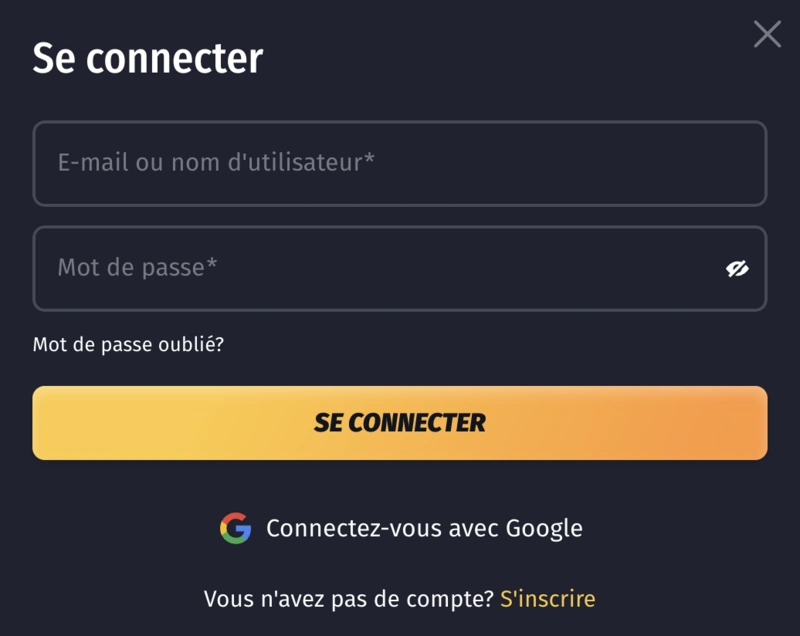
Task: Show hidden password with crossed-eye icon
Action: [737, 268]
